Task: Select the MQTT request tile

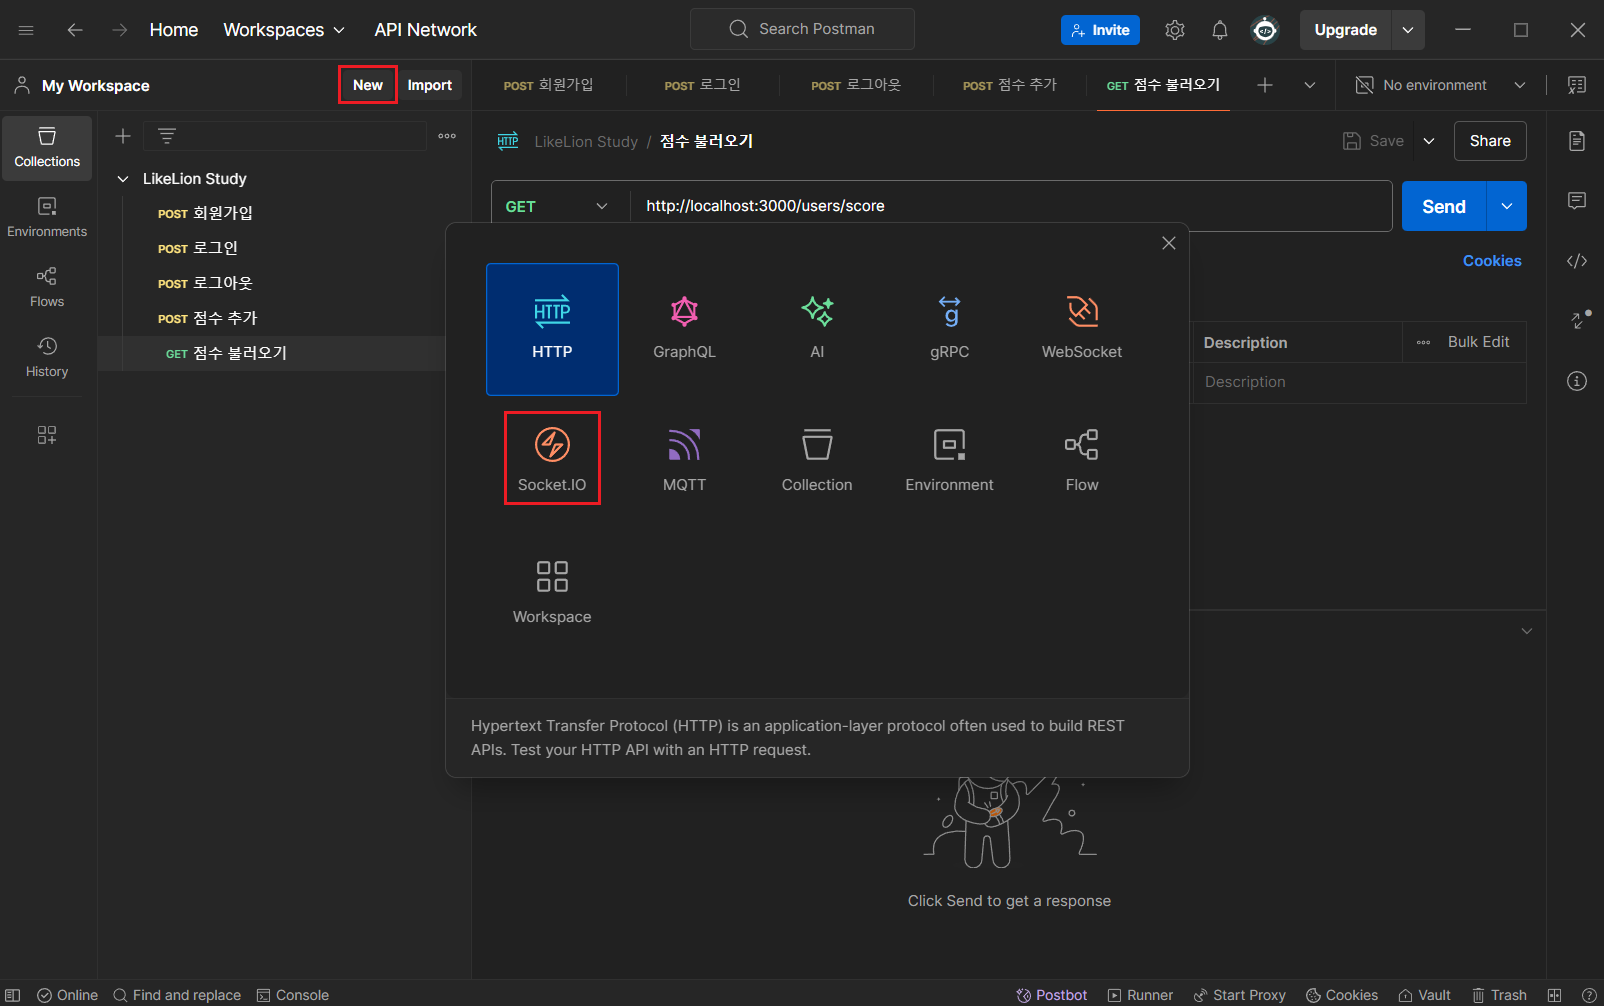Action: click(x=684, y=461)
